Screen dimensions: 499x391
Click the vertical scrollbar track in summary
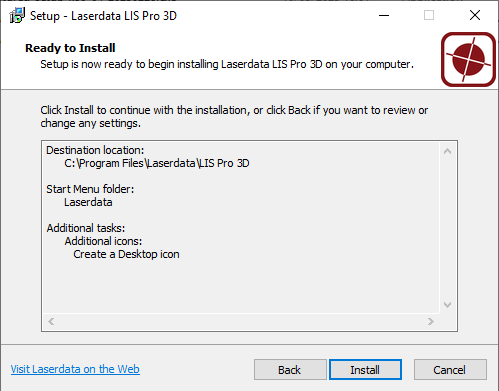coord(447,228)
